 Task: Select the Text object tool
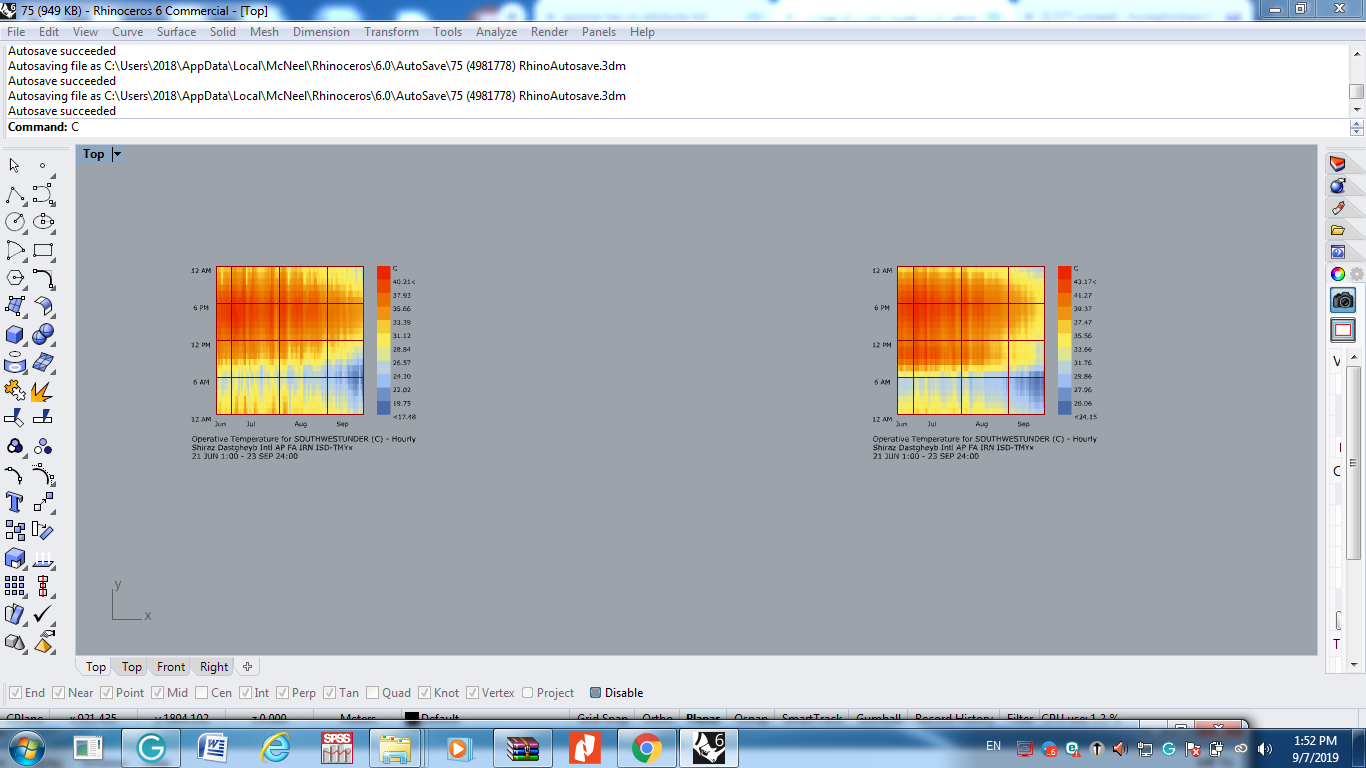tap(15, 502)
